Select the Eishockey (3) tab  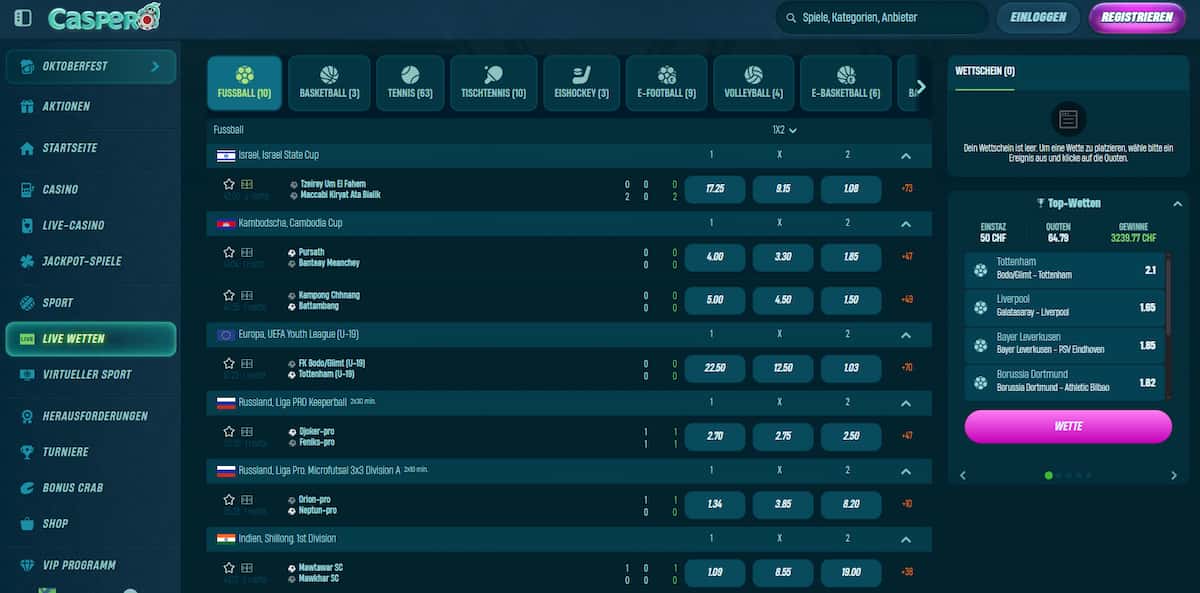point(581,83)
